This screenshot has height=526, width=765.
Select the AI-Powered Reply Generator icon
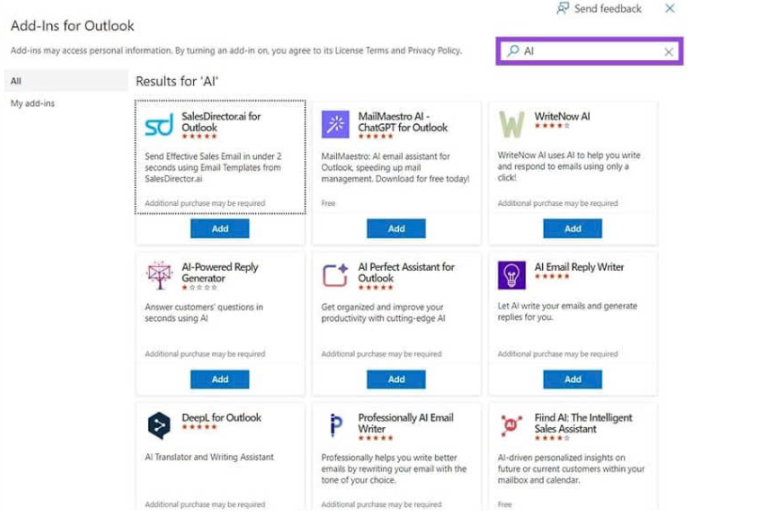click(x=159, y=275)
